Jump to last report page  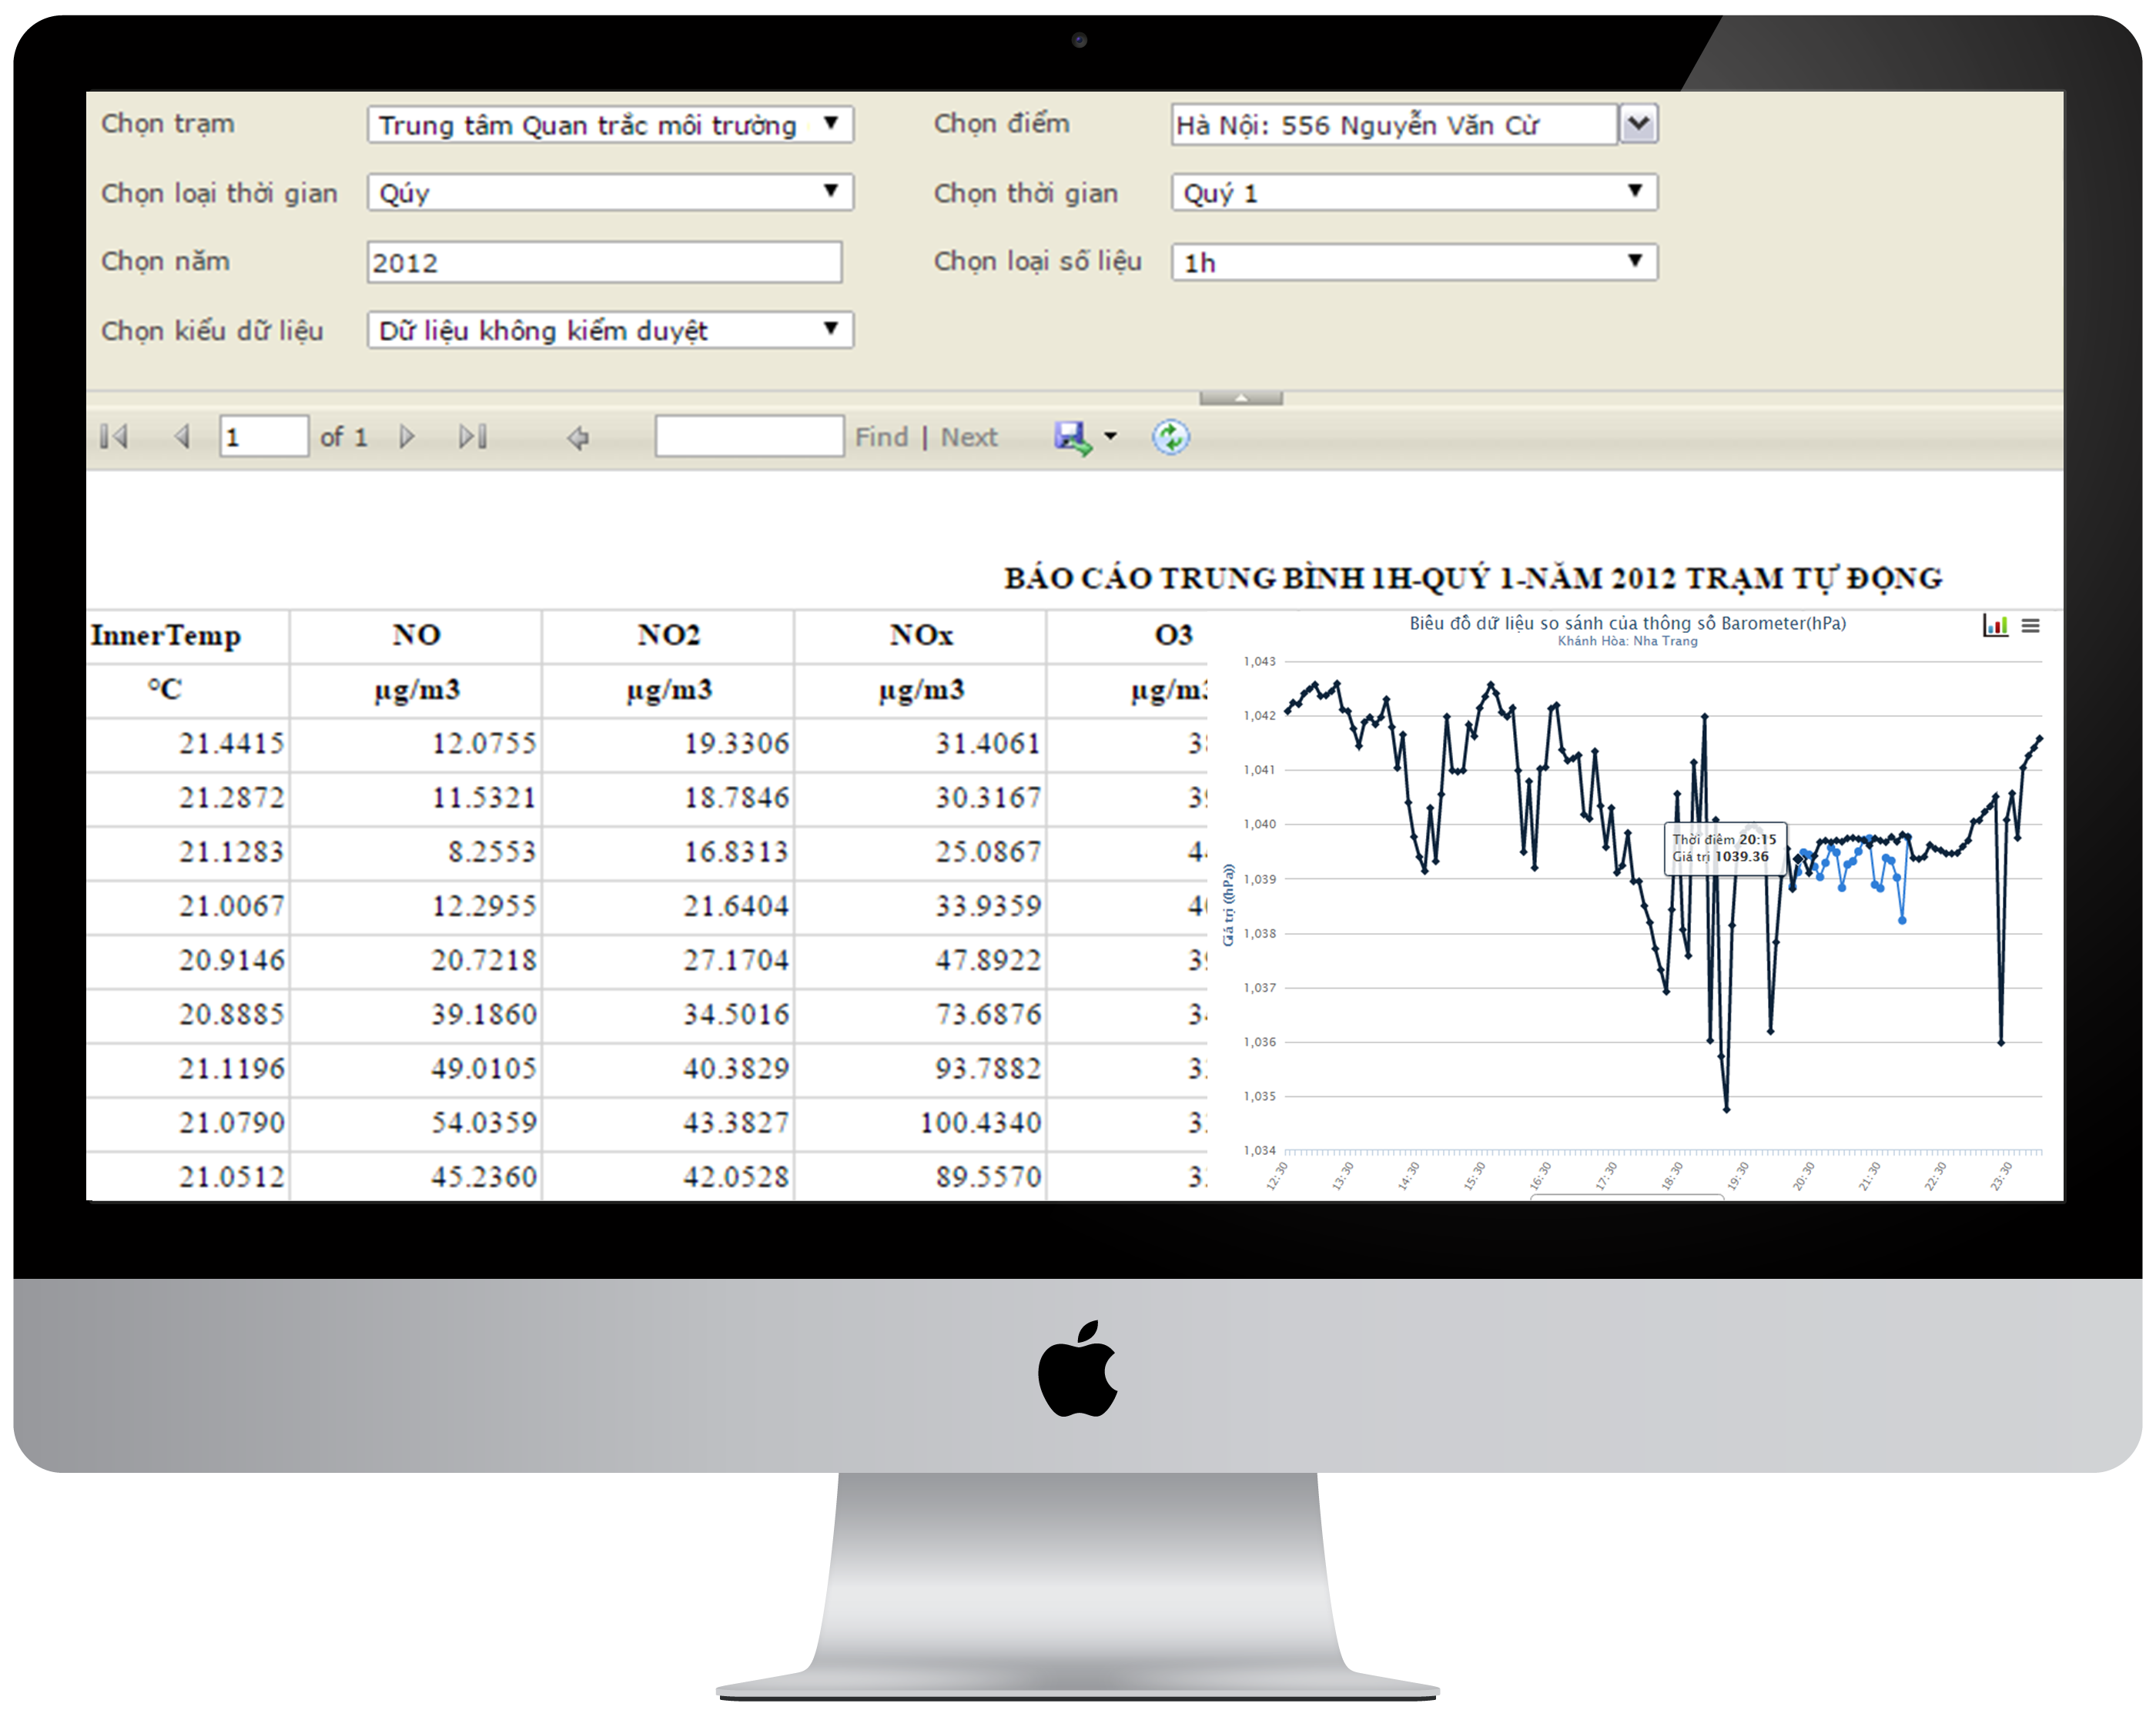click(x=472, y=437)
